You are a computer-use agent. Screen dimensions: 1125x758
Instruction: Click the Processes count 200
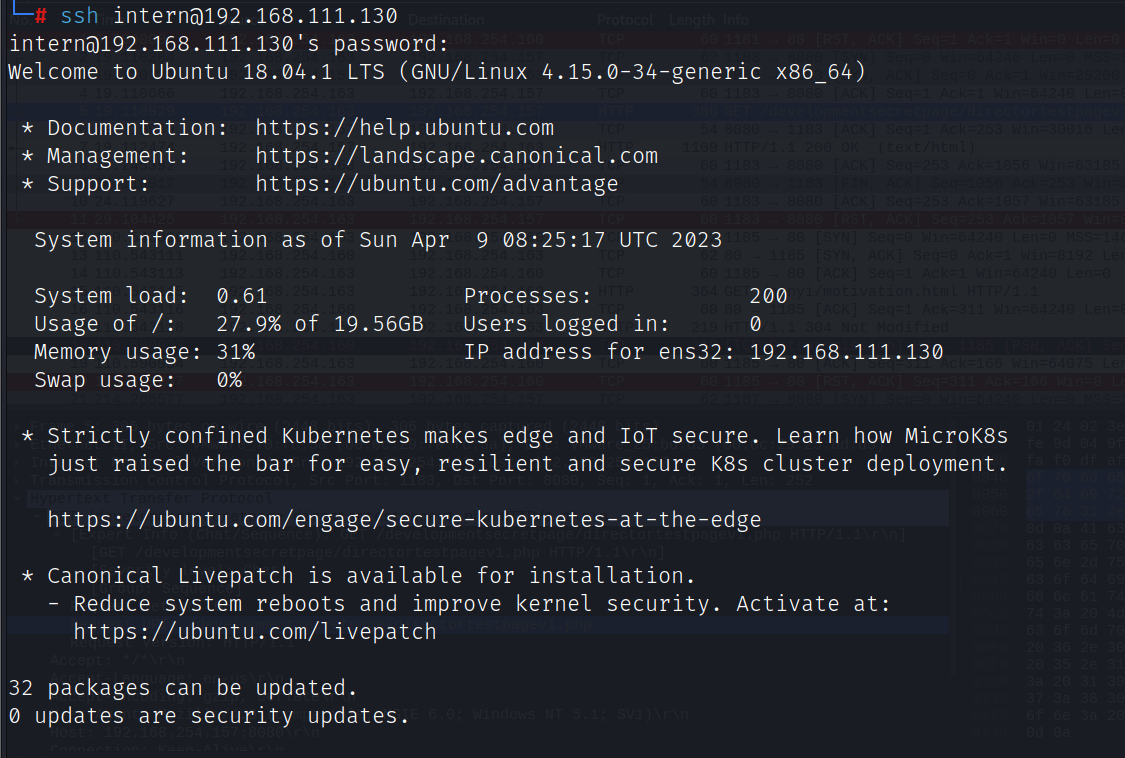[x=768, y=296]
